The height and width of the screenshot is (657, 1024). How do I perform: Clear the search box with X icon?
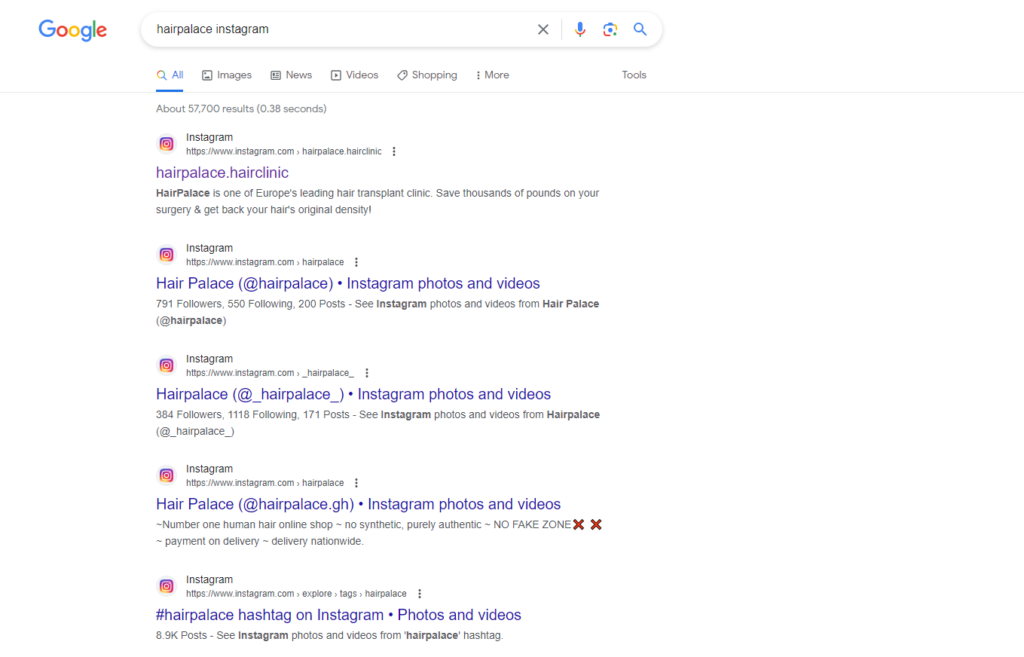[543, 30]
